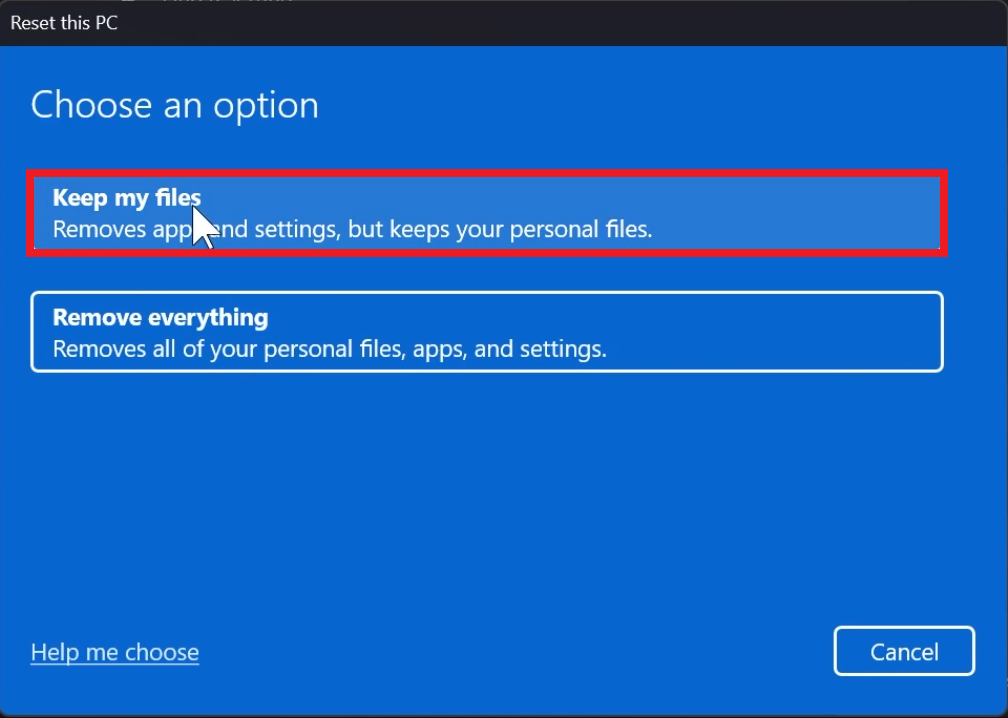Pick the option that removes apps and settings only

(x=487, y=213)
